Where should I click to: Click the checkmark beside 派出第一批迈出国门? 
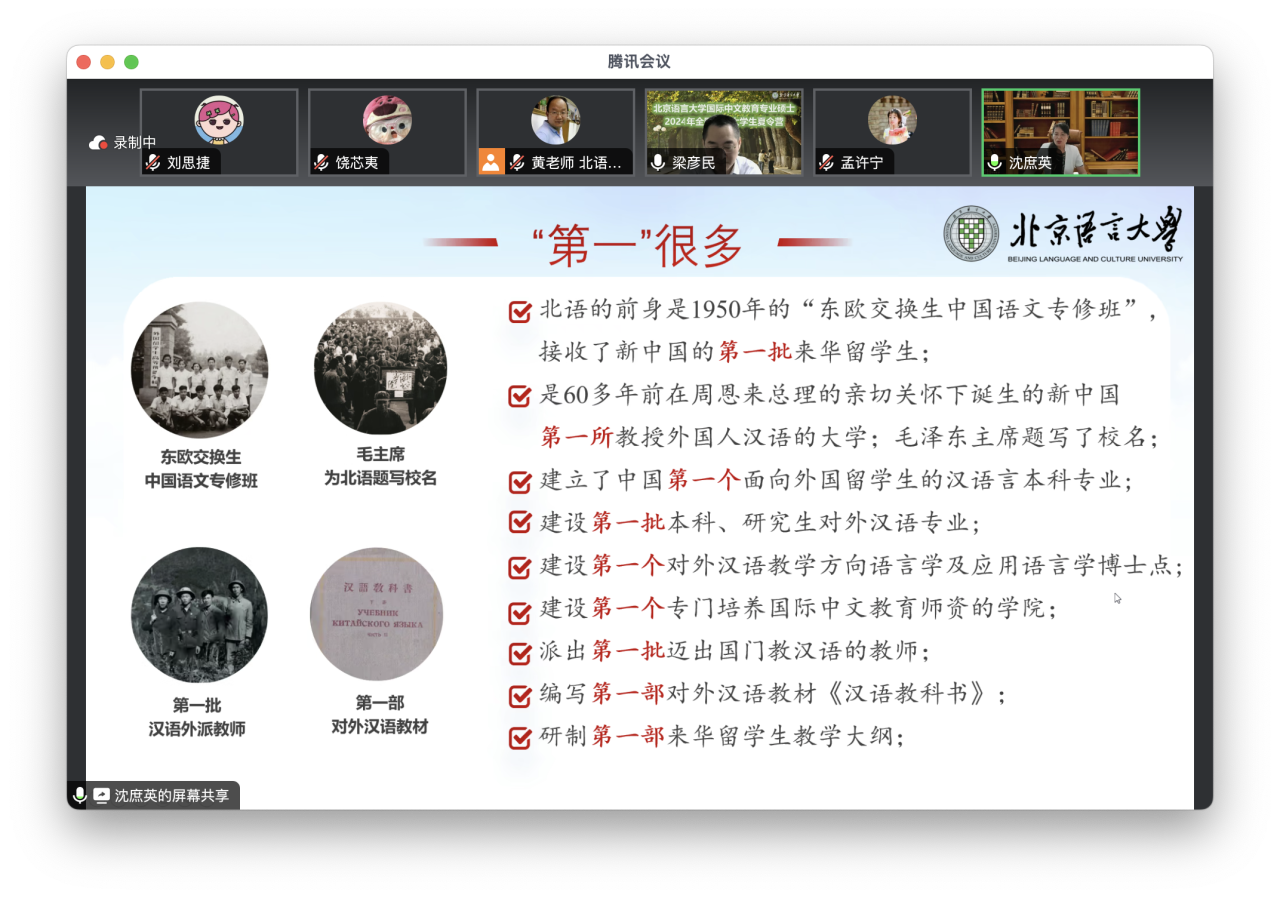(519, 654)
